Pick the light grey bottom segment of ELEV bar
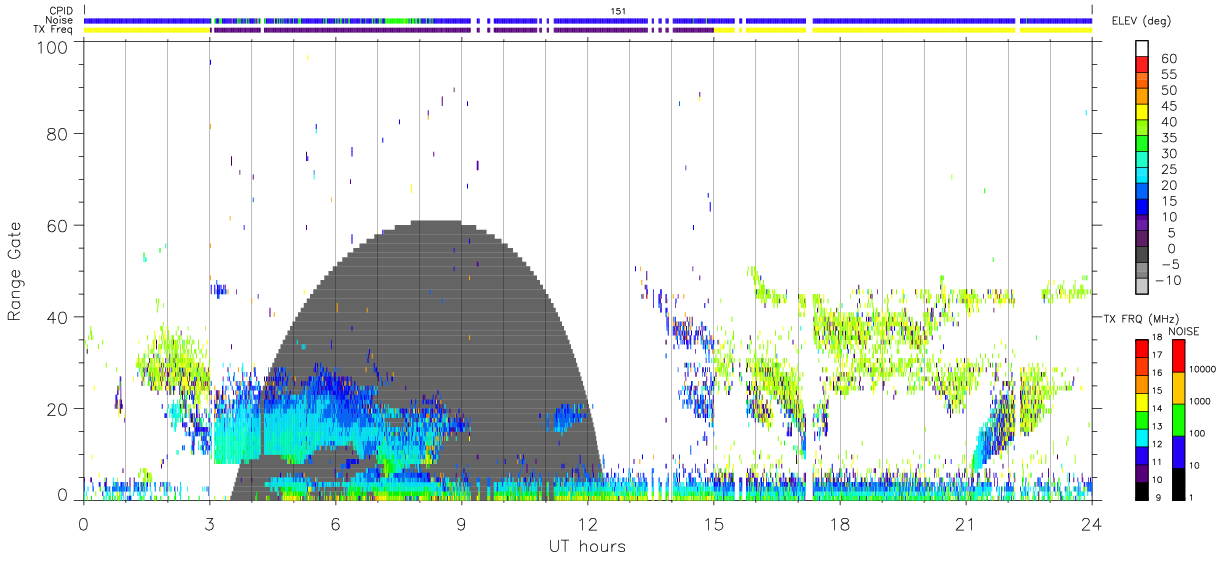 pyautogui.click(x=1142, y=287)
